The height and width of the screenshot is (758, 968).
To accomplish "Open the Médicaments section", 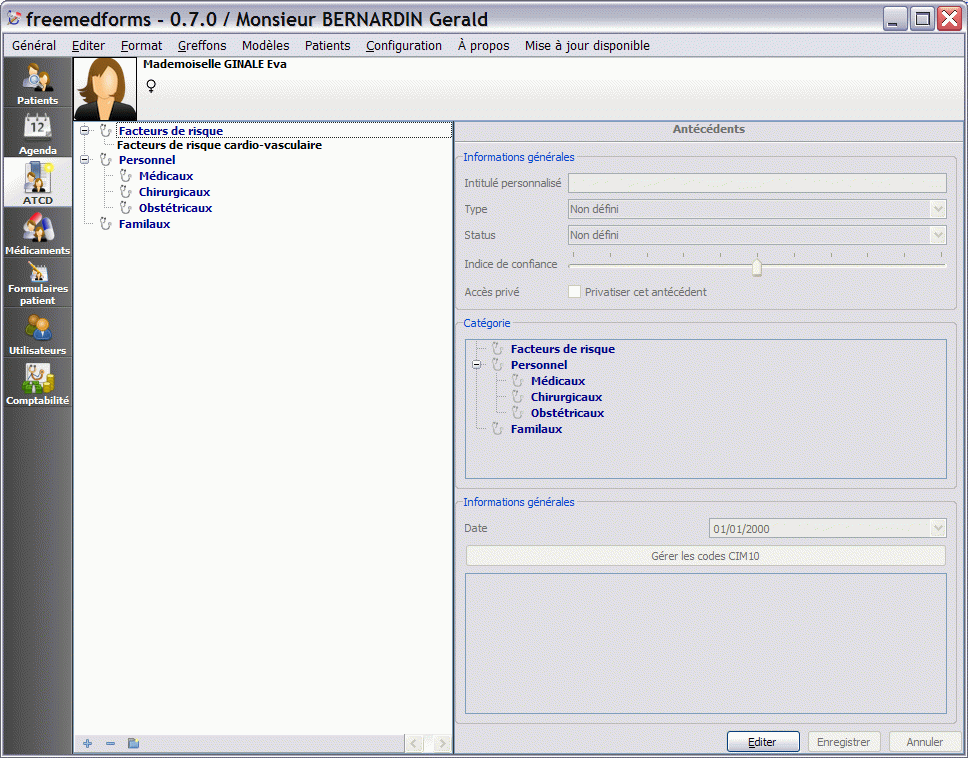I will pyautogui.click(x=38, y=233).
